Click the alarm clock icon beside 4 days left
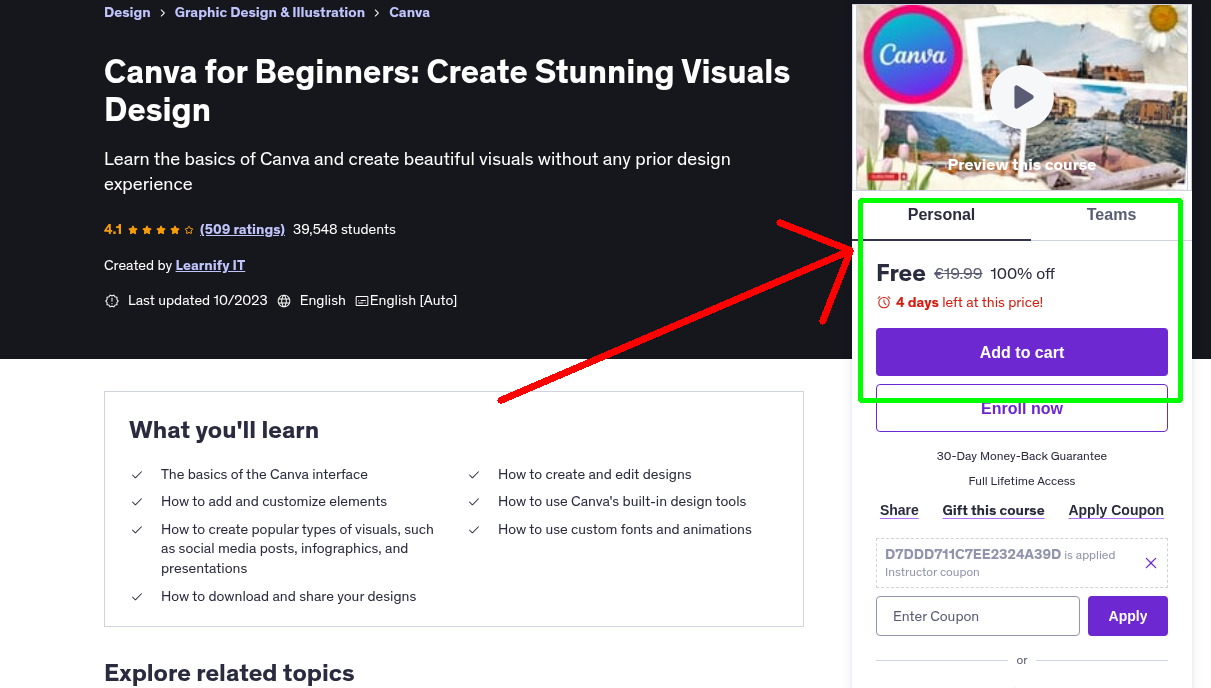1211x688 pixels. (x=883, y=302)
